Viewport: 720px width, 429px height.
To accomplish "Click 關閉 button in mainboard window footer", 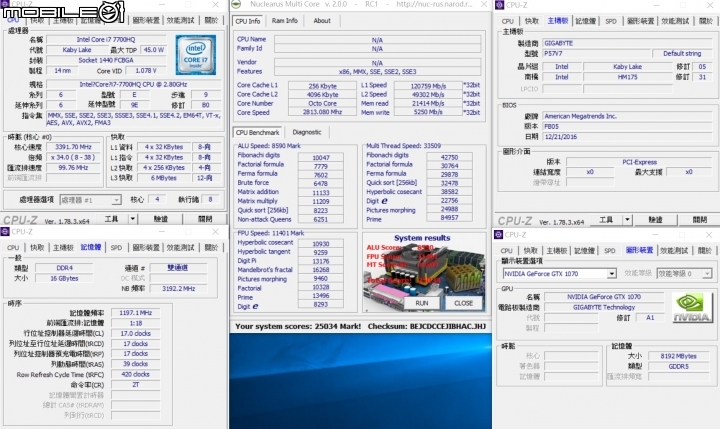I will point(699,220).
